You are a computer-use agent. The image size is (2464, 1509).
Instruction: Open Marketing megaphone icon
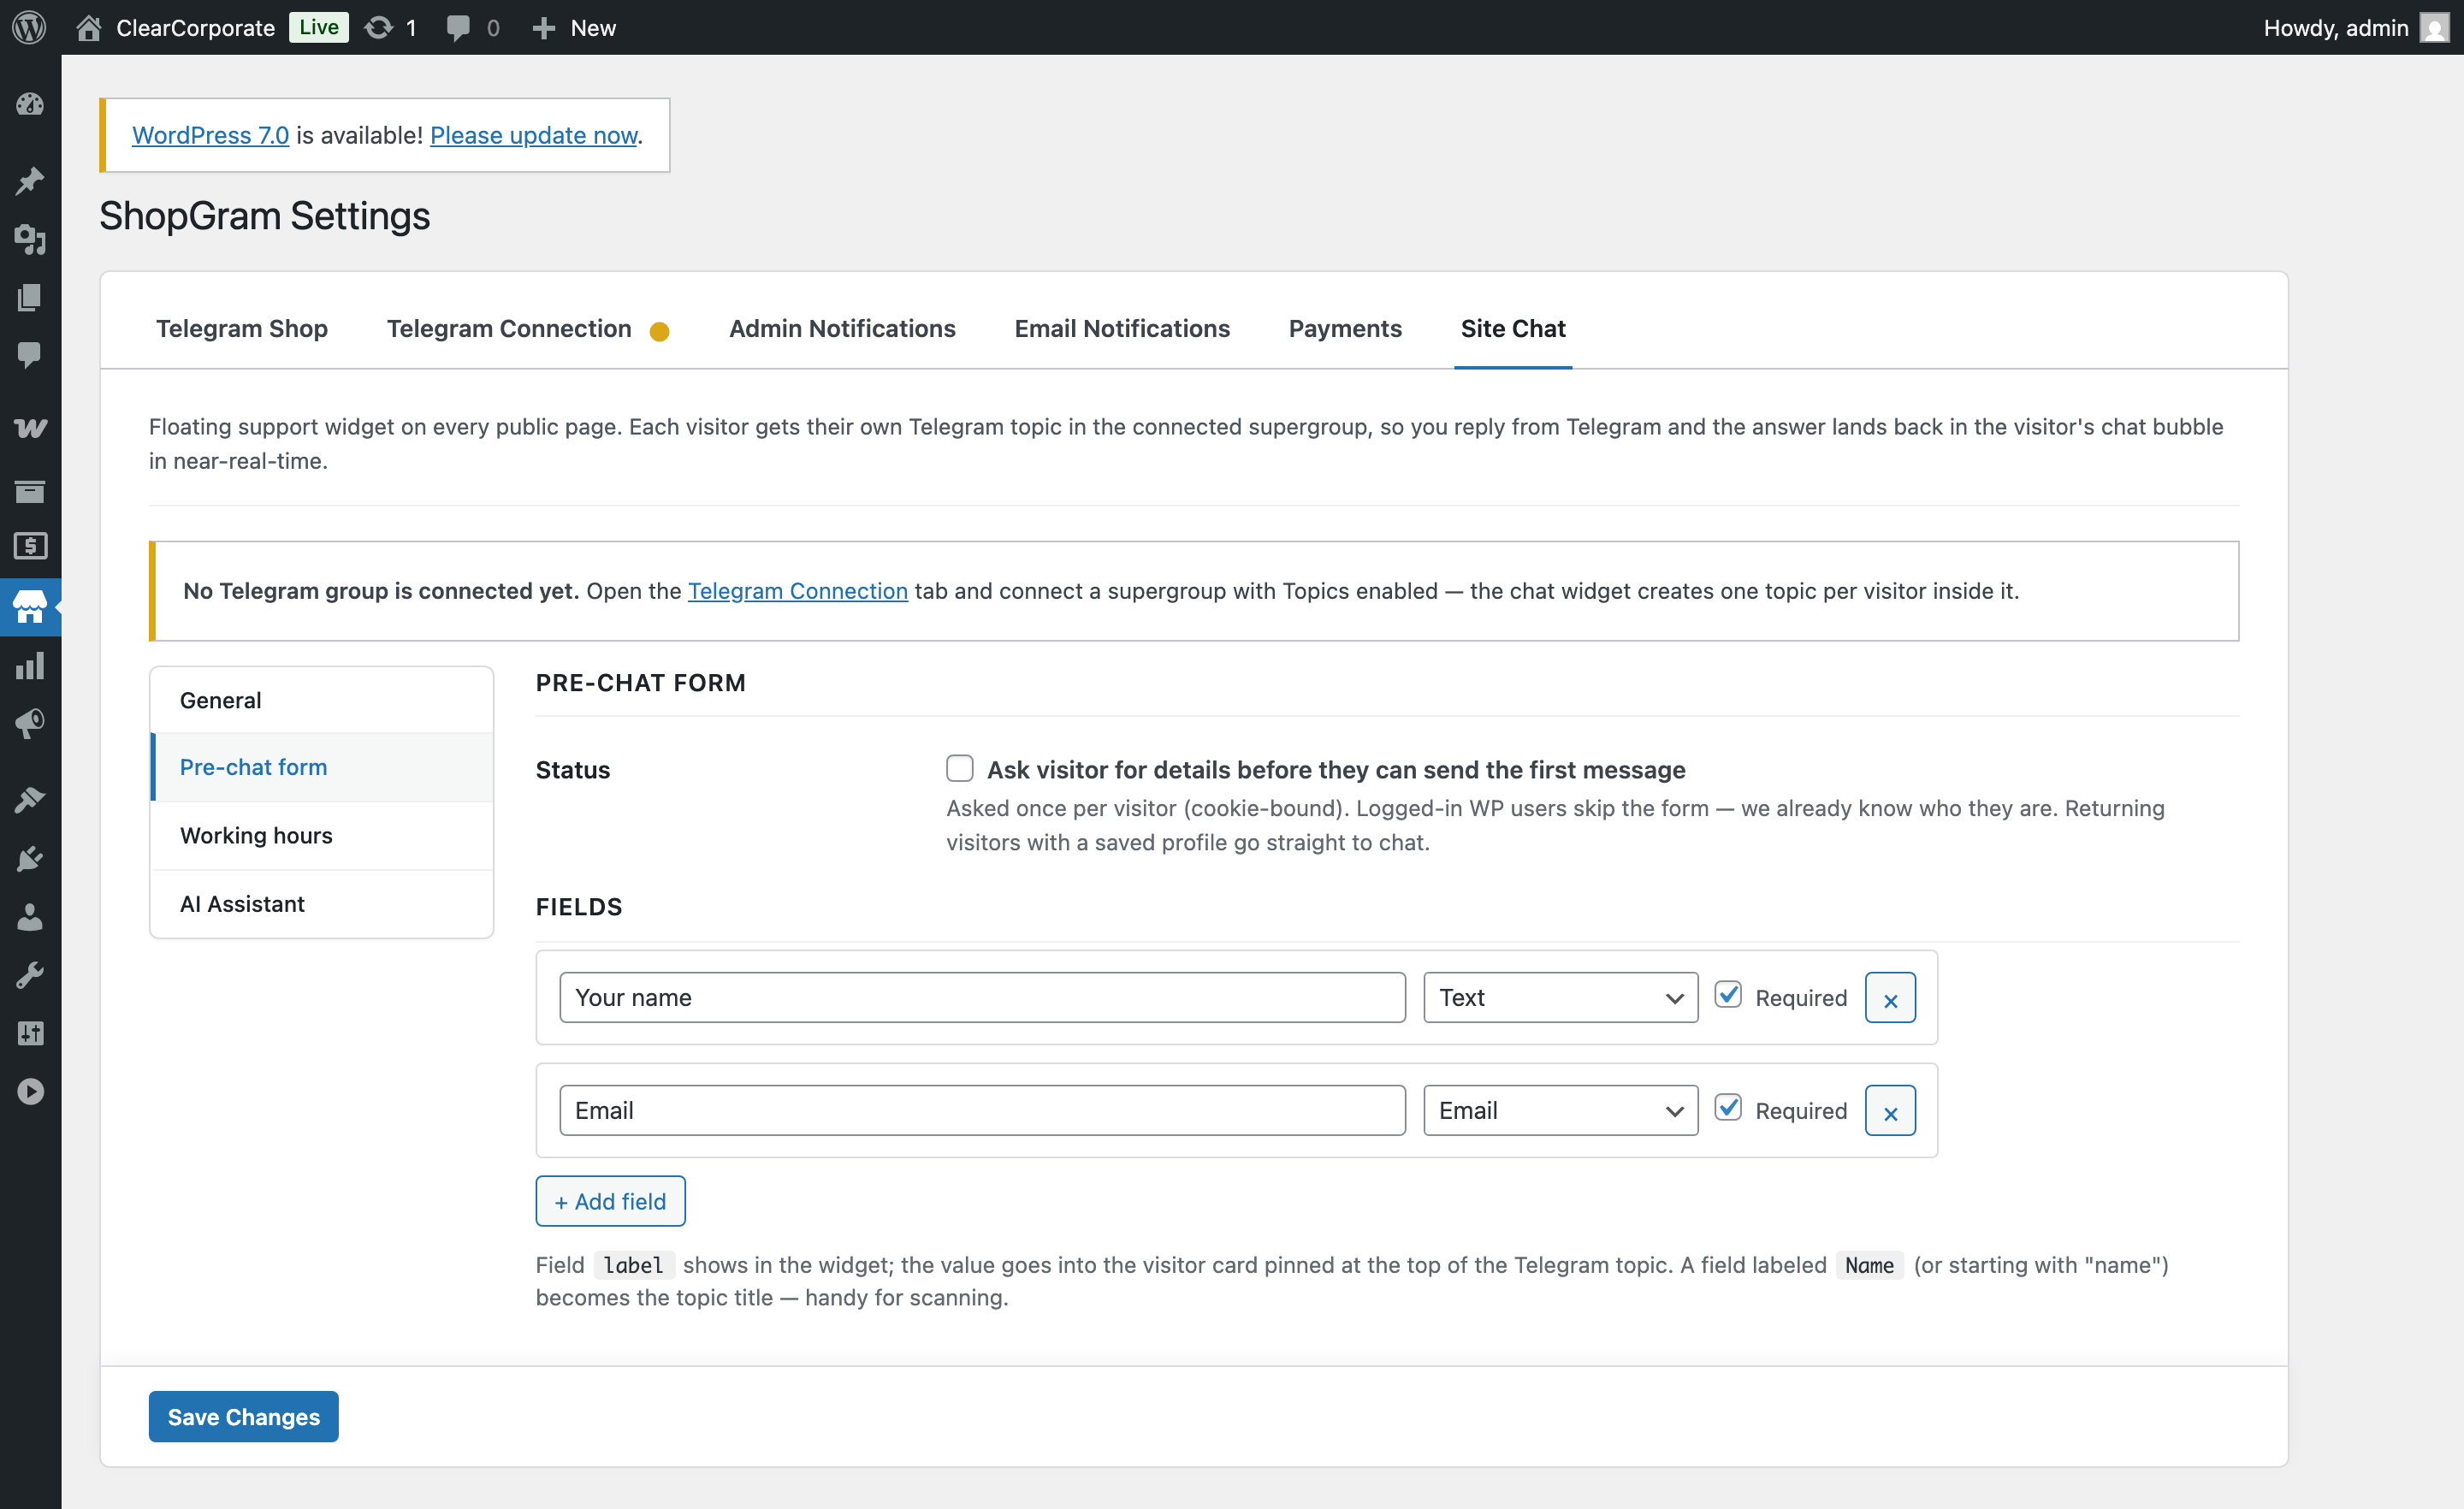click(30, 724)
